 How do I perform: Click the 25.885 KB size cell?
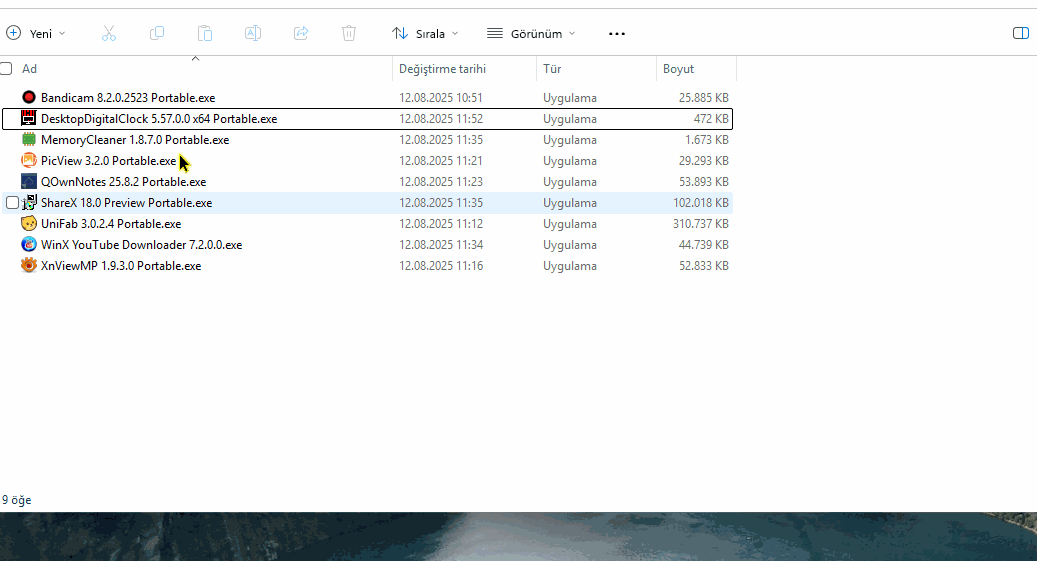point(704,98)
